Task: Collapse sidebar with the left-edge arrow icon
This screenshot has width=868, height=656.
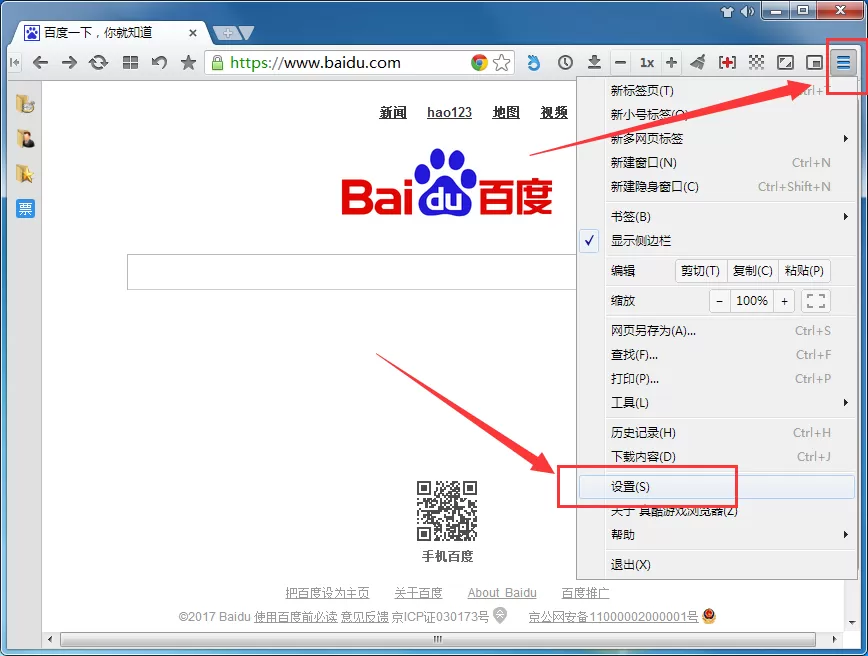Action: 15,63
